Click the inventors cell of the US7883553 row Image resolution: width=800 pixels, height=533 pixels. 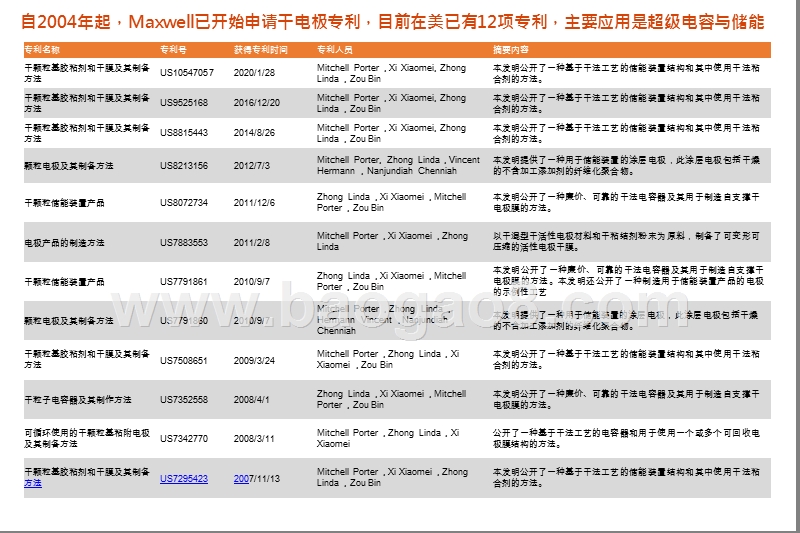tap(392, 241)
